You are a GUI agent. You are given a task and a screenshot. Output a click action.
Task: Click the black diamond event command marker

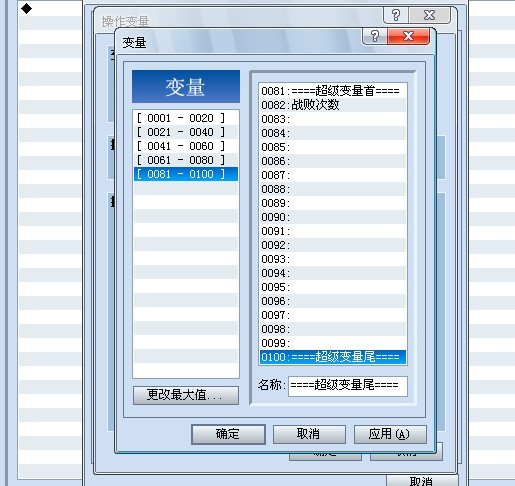coord(26,8)
